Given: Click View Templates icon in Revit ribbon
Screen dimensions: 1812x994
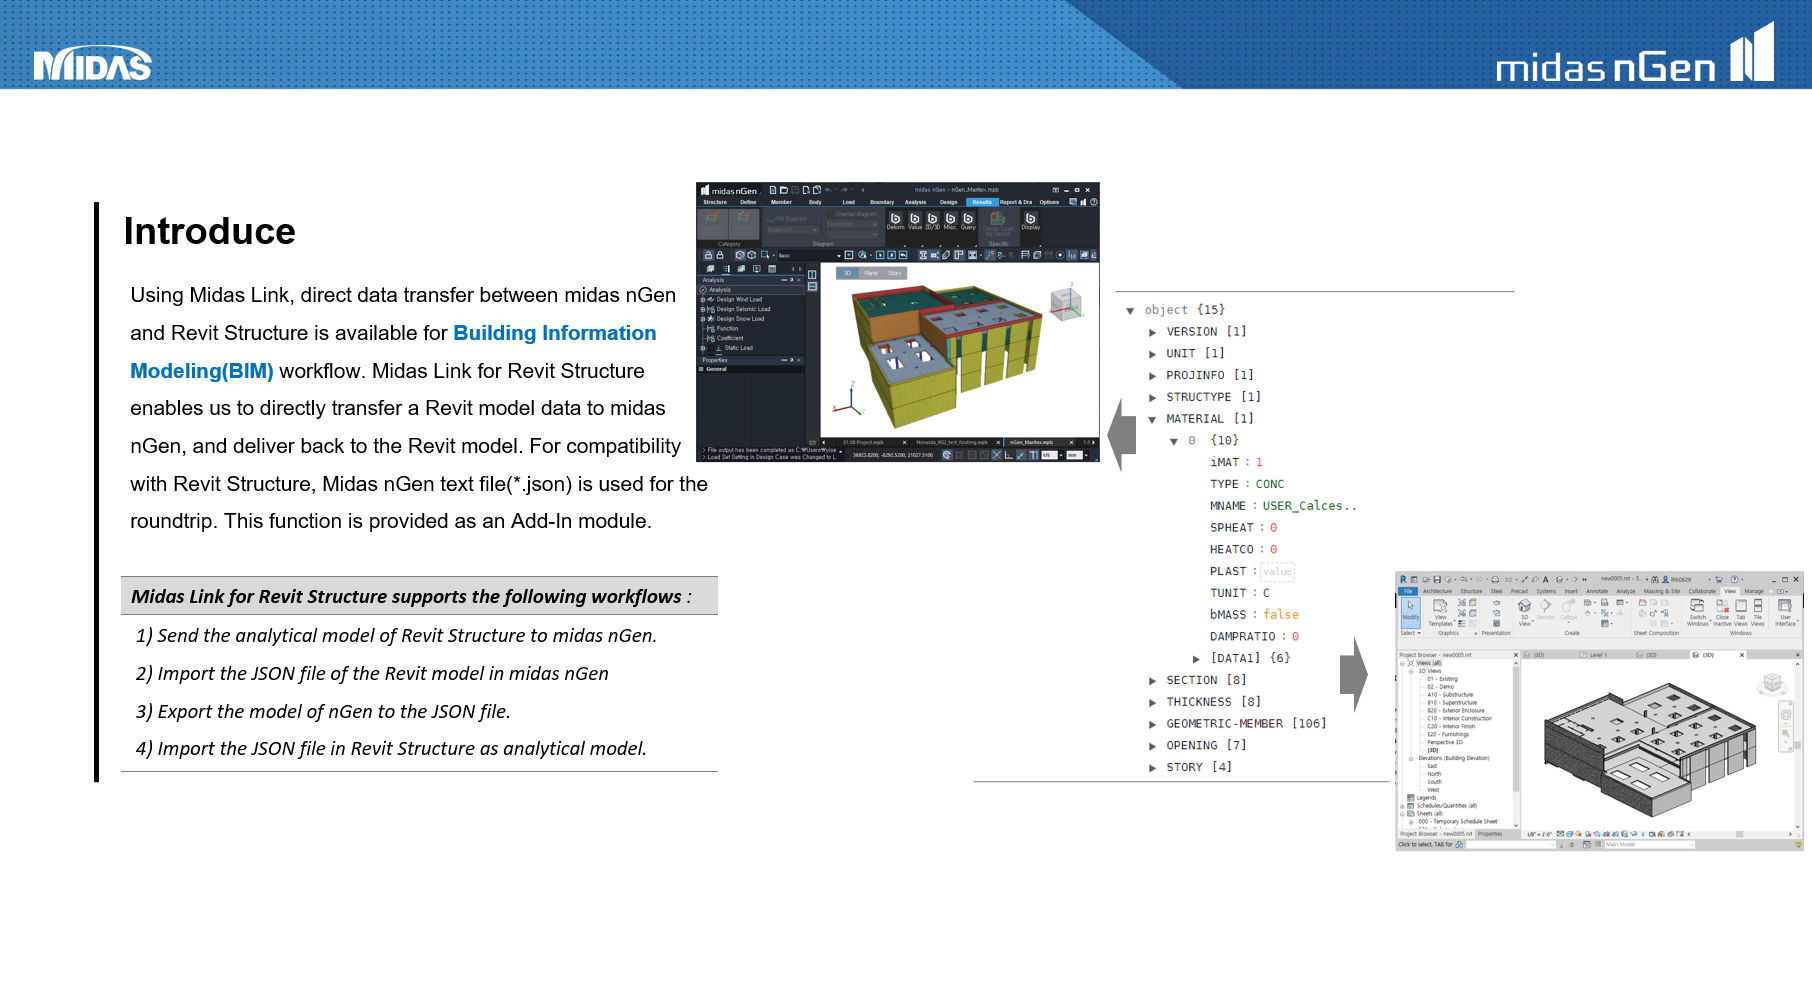Looking at the screenshot, I should pyautogui.click(x=1440, y=609).
